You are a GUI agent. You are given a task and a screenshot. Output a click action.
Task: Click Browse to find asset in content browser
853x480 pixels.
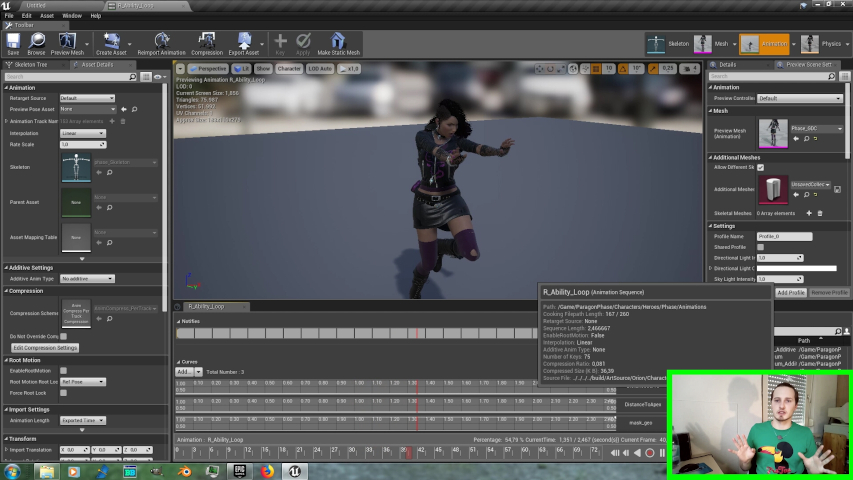36,44
